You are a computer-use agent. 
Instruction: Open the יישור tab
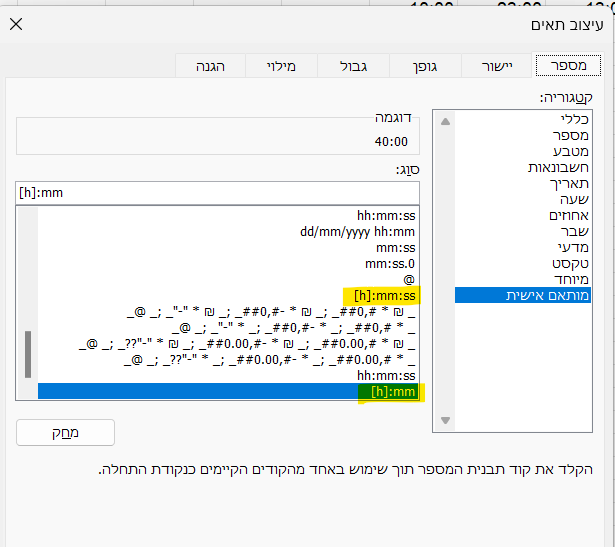click(x=497, y=66)
